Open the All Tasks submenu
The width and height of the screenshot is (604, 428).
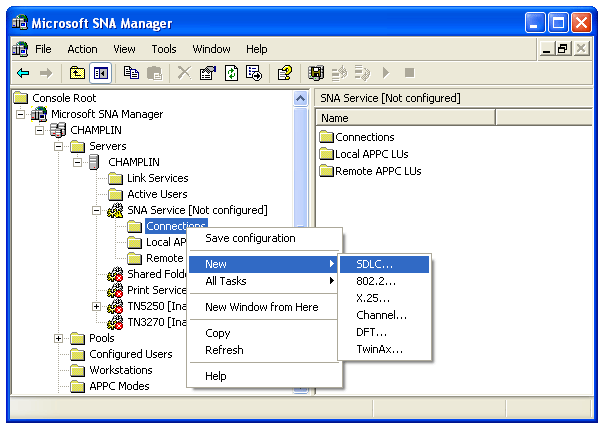tap(265, 281)
